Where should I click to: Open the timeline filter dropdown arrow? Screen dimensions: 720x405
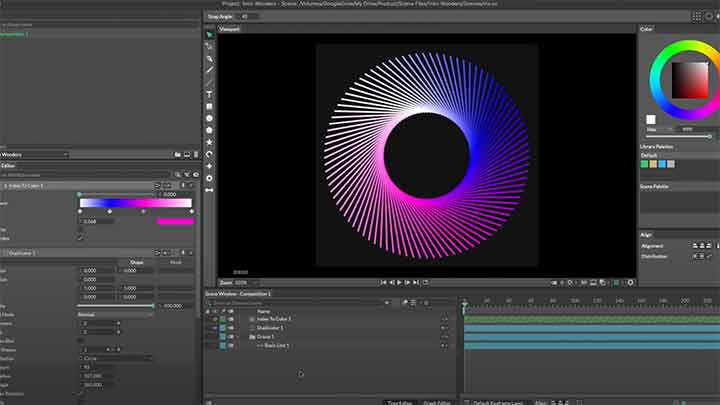(387, 303)
